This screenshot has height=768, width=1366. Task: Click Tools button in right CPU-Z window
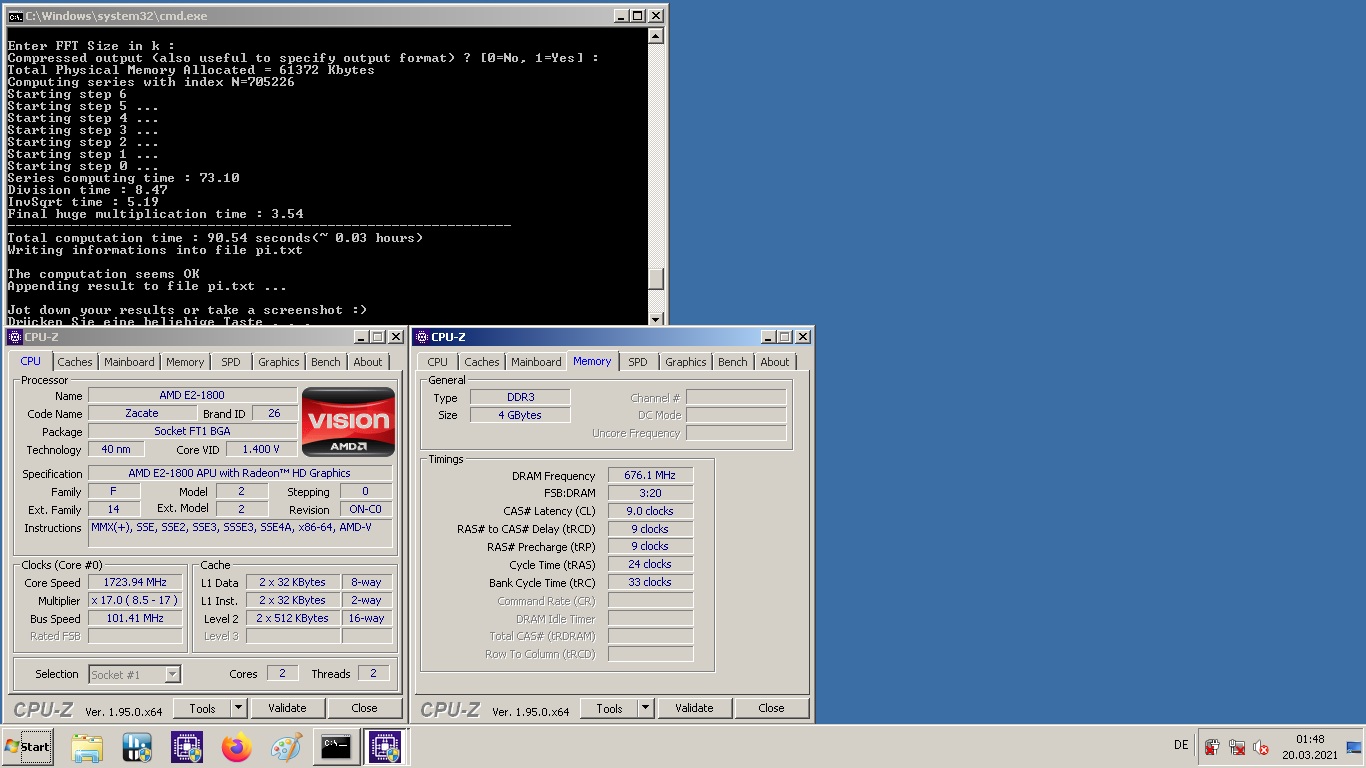click(609, 708)
